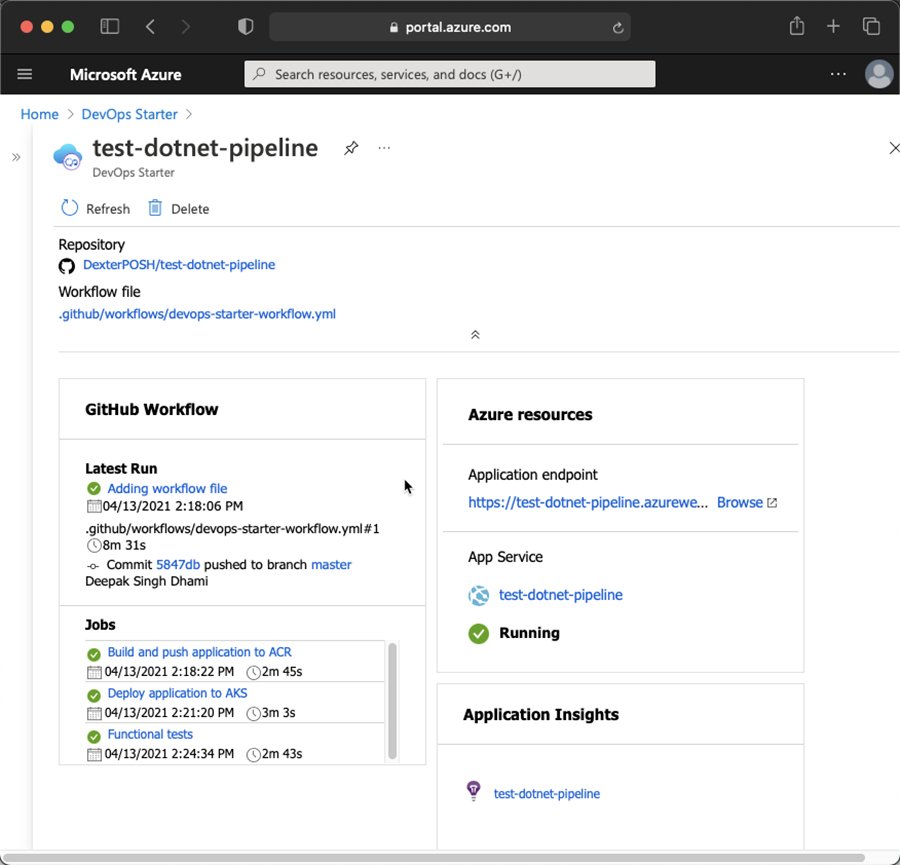Image resolution: width=900 pixels, height=865 pixels.
Task: Reload the page from the address bar
Action: pos(618,28)
